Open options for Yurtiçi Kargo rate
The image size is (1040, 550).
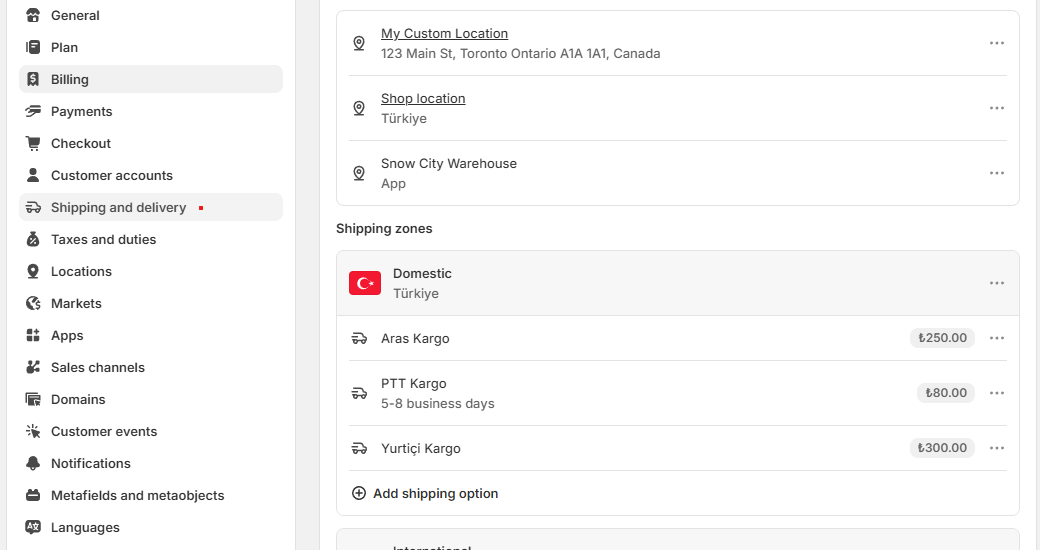click(996, 448)
